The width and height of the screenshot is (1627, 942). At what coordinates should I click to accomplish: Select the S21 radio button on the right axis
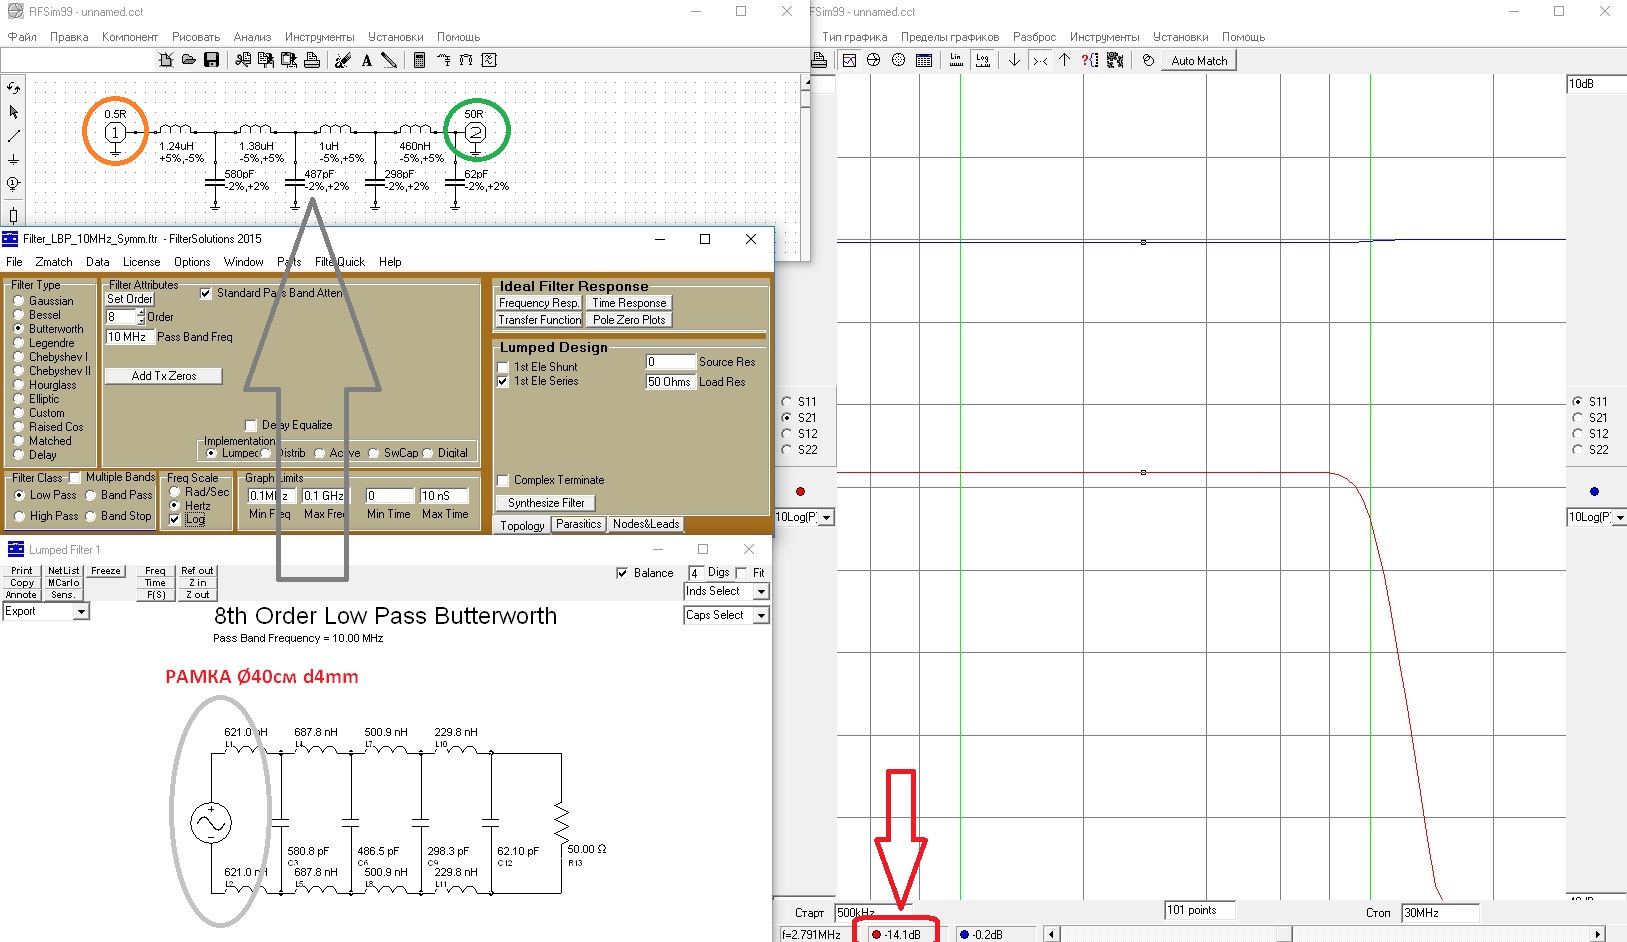coord(1578,418)
